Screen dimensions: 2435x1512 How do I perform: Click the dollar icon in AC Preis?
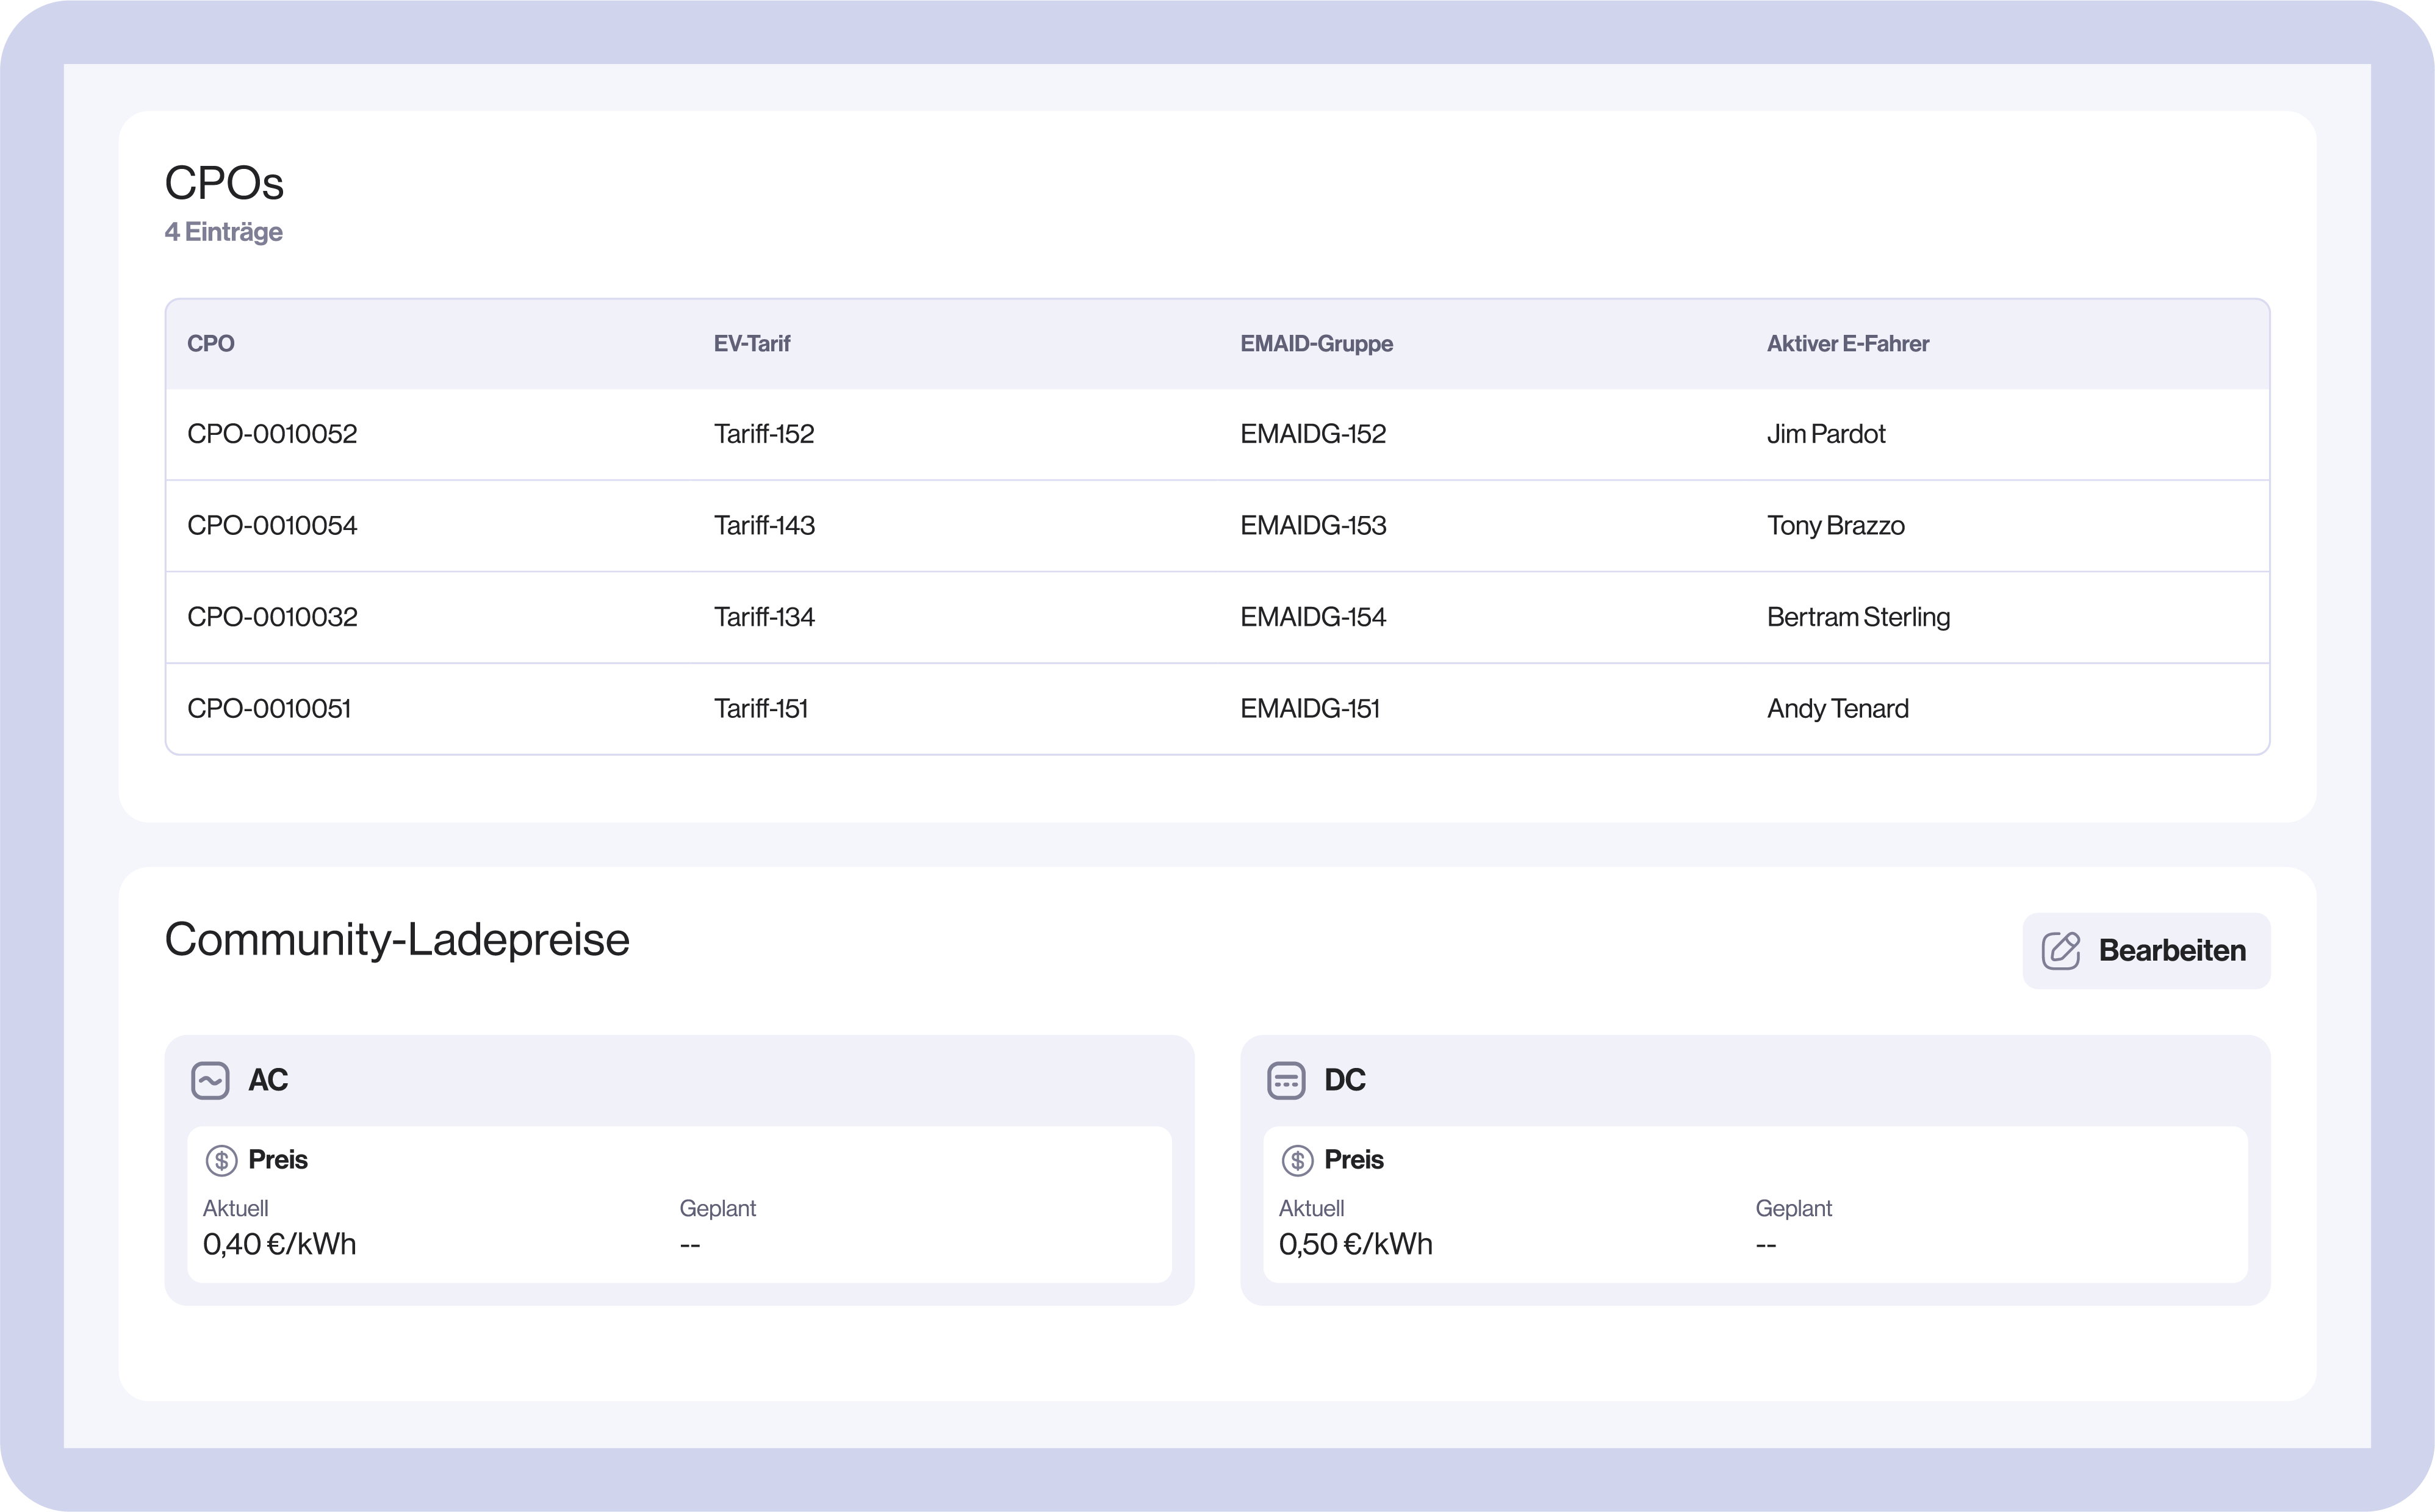[221, 1160]
